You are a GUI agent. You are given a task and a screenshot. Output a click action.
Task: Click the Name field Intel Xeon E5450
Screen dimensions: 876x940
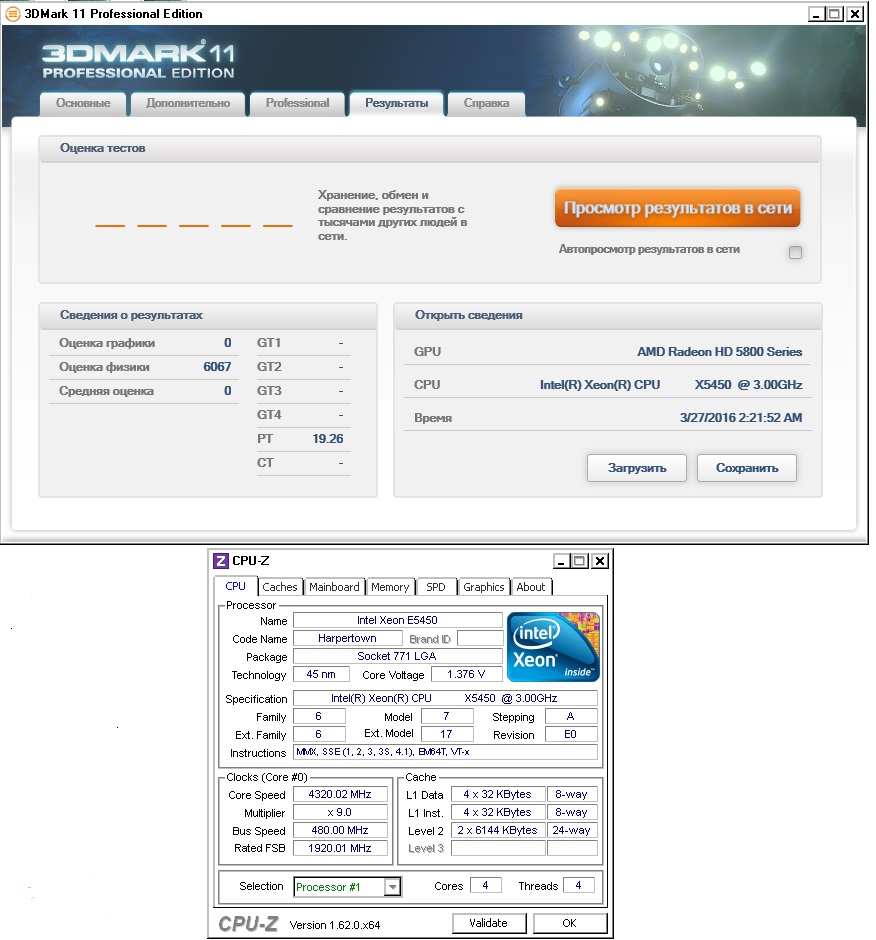pos(398,620)
